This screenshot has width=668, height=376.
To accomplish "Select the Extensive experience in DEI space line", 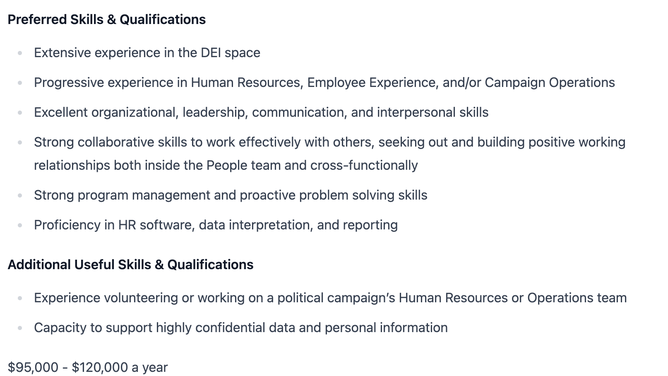I will 147,53.
